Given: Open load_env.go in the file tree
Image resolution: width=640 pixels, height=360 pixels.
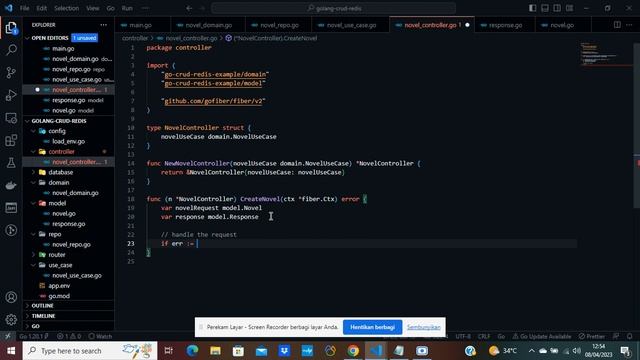Looking at the screenshot, I should [x=68, y=141].
